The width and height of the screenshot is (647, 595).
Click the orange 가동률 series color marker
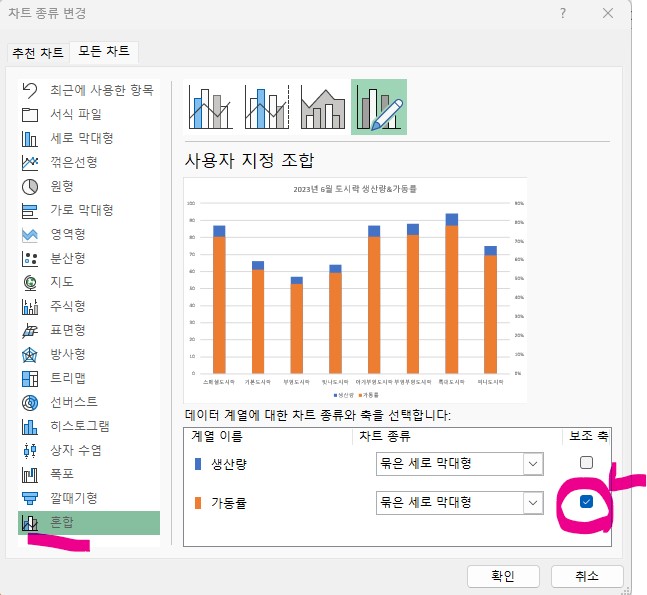[x=198, y=503]
